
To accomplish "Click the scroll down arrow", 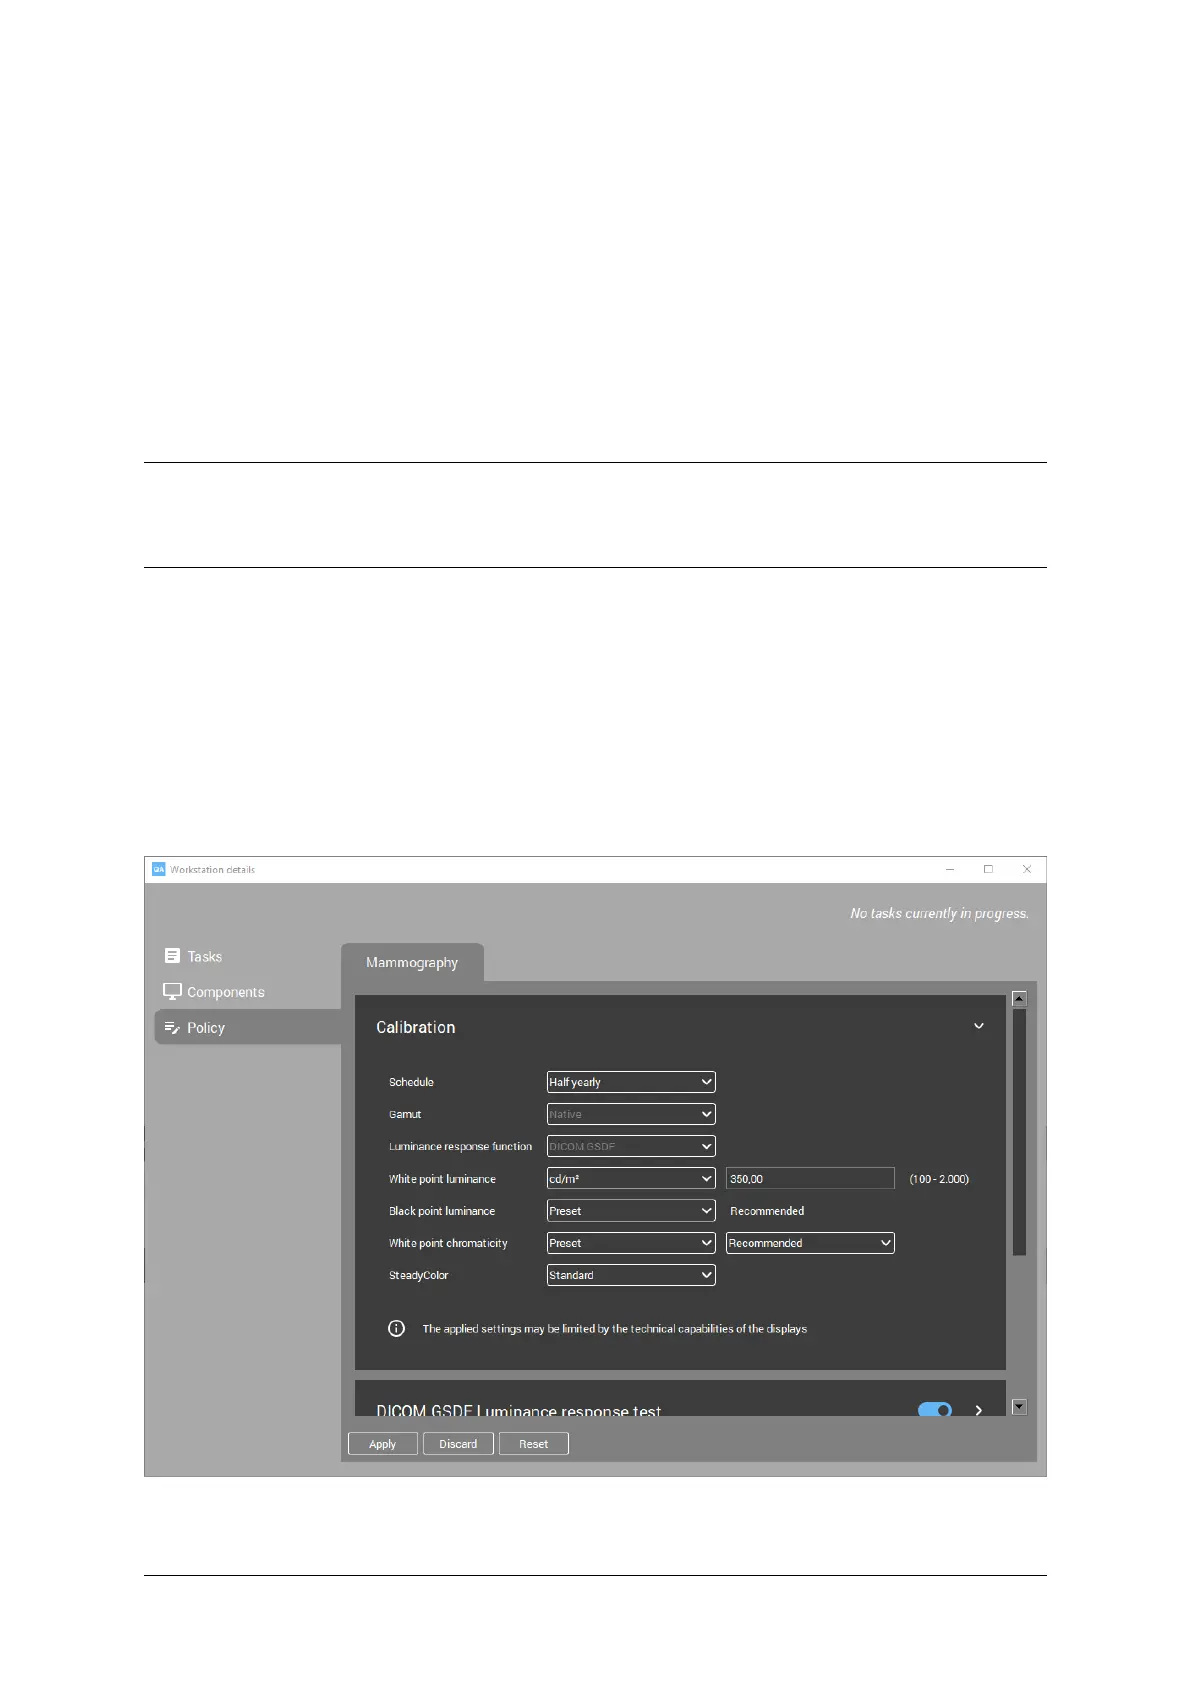I will click(1019, 1407).
